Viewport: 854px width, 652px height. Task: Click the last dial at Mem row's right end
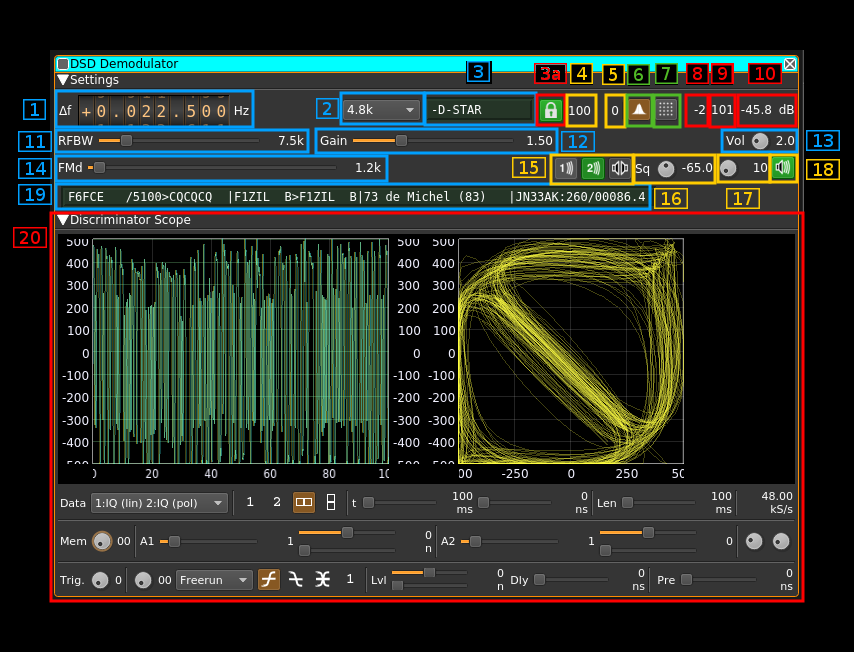click(x=781, y=541)
